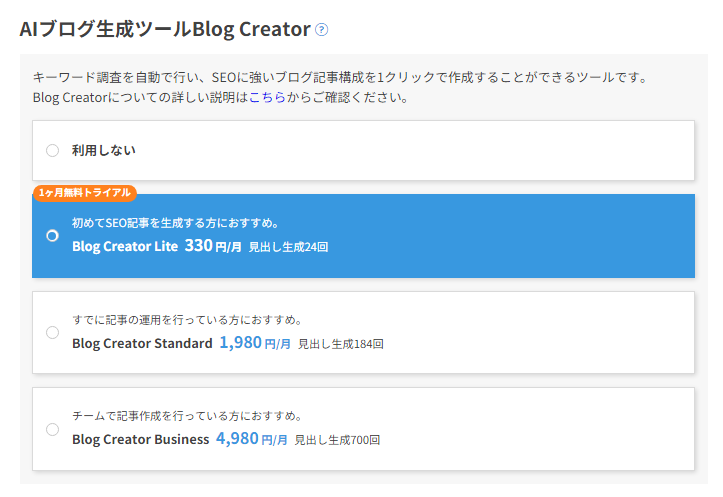
Task: Click チームで記事作成を行っている方におすすめ text
Action: click(x=187, y=416)
